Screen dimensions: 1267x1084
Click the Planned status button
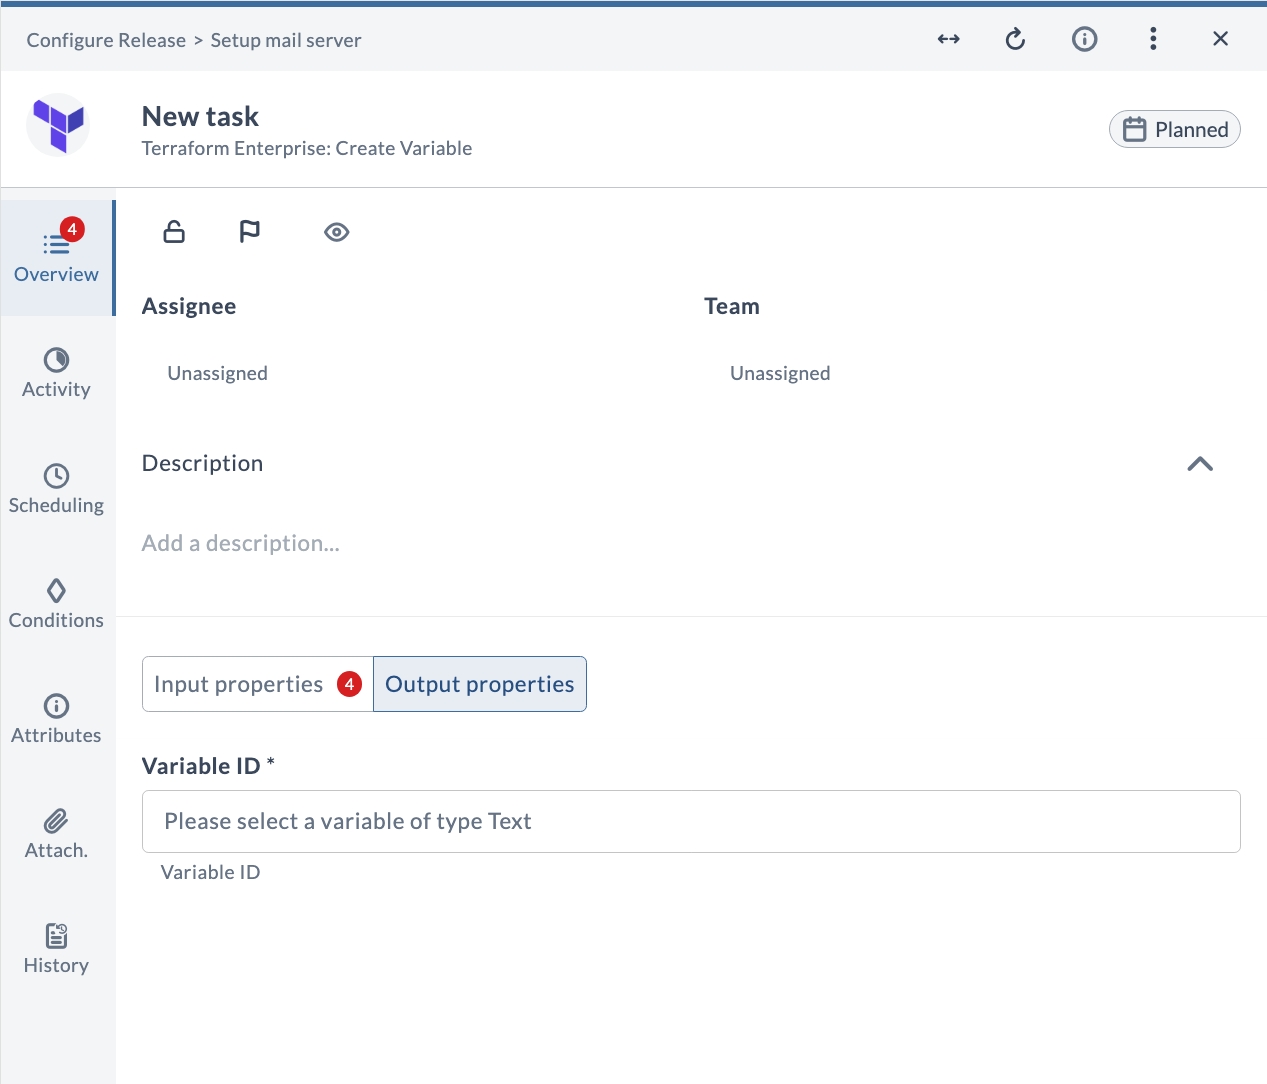(1175, 129)
